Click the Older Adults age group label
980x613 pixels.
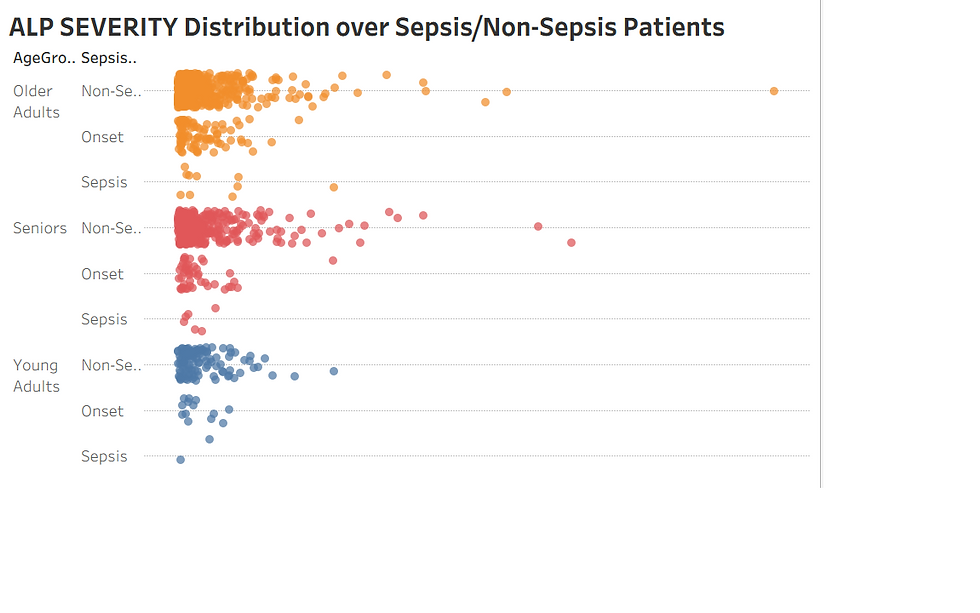[36, 101]
